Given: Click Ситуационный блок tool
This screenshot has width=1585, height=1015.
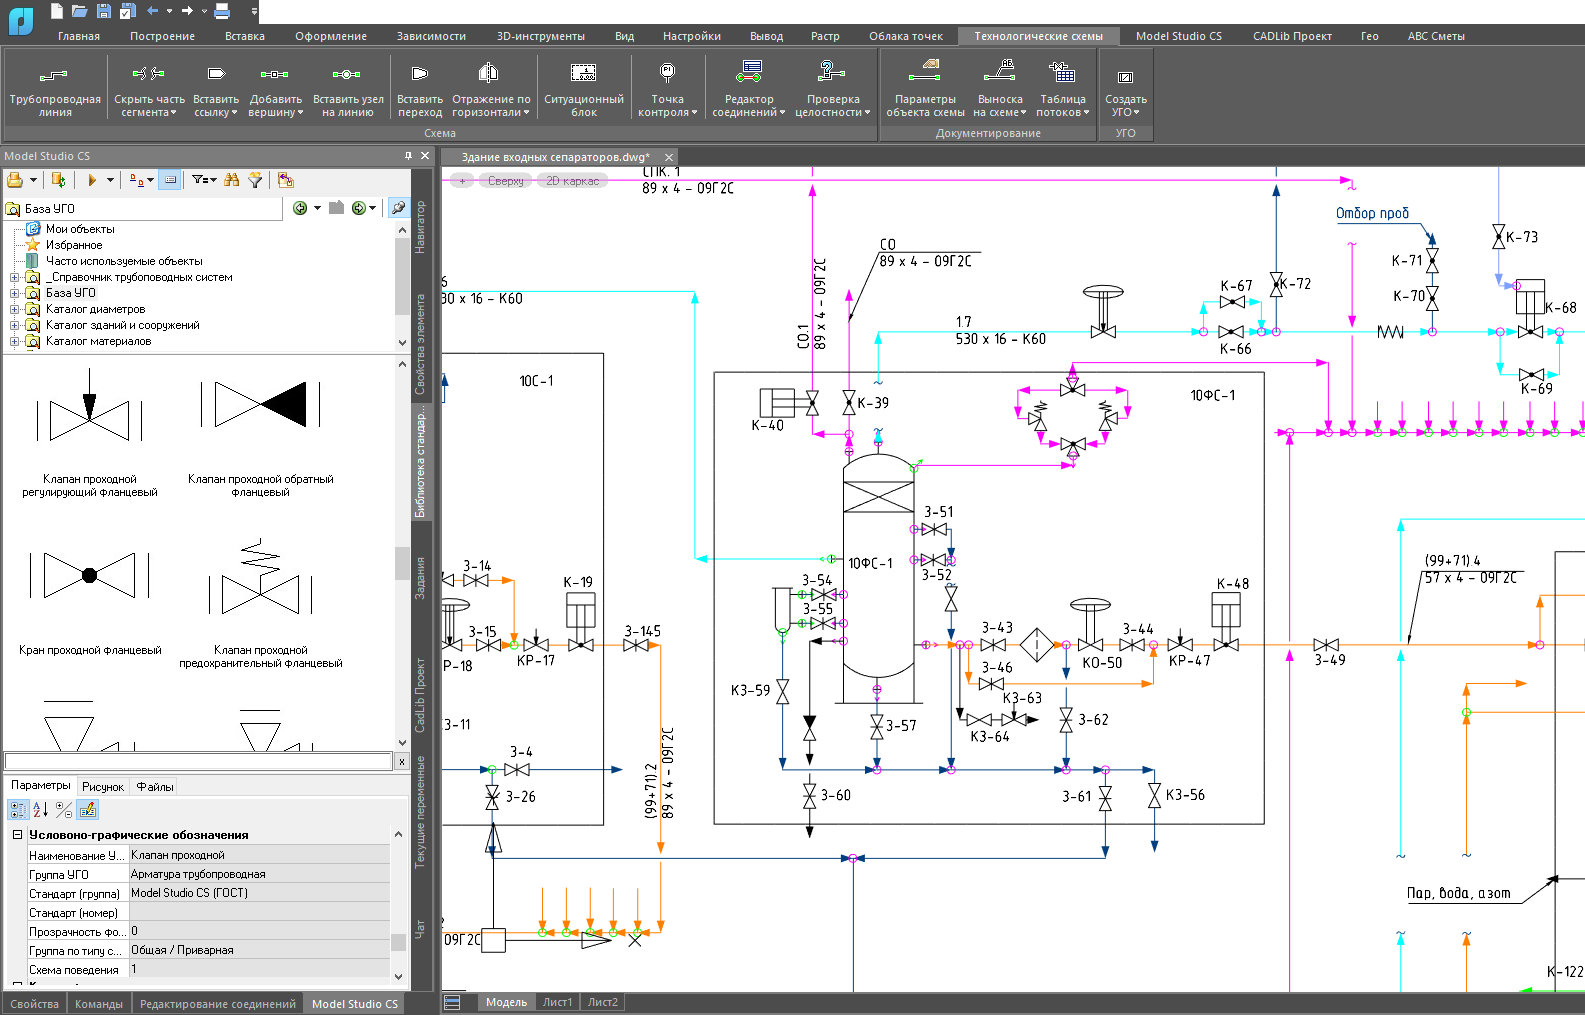Looking at the screenshot, I should click(x=584, y=88).
